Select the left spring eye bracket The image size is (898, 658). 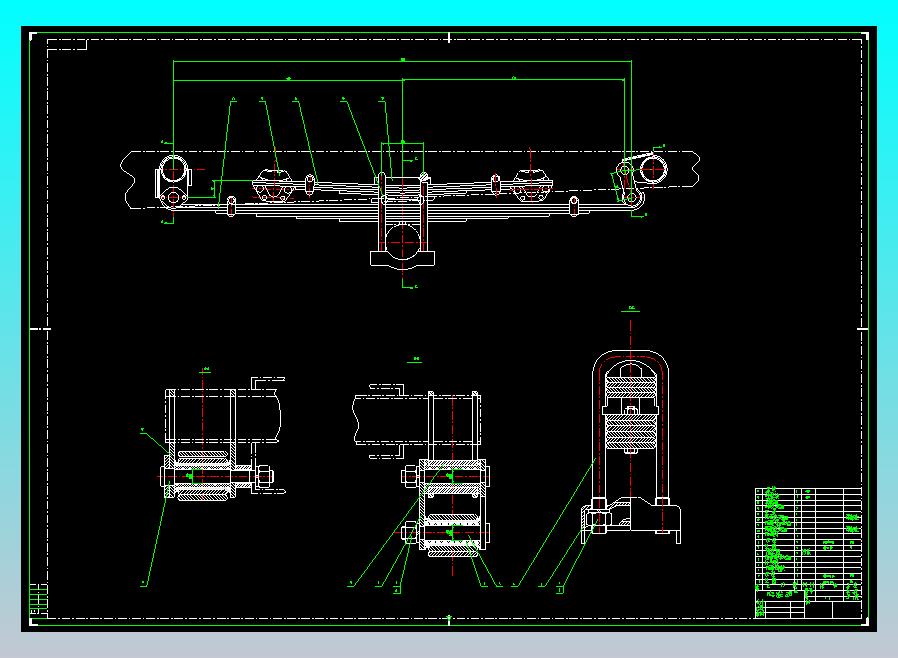[x=172, y=181]
